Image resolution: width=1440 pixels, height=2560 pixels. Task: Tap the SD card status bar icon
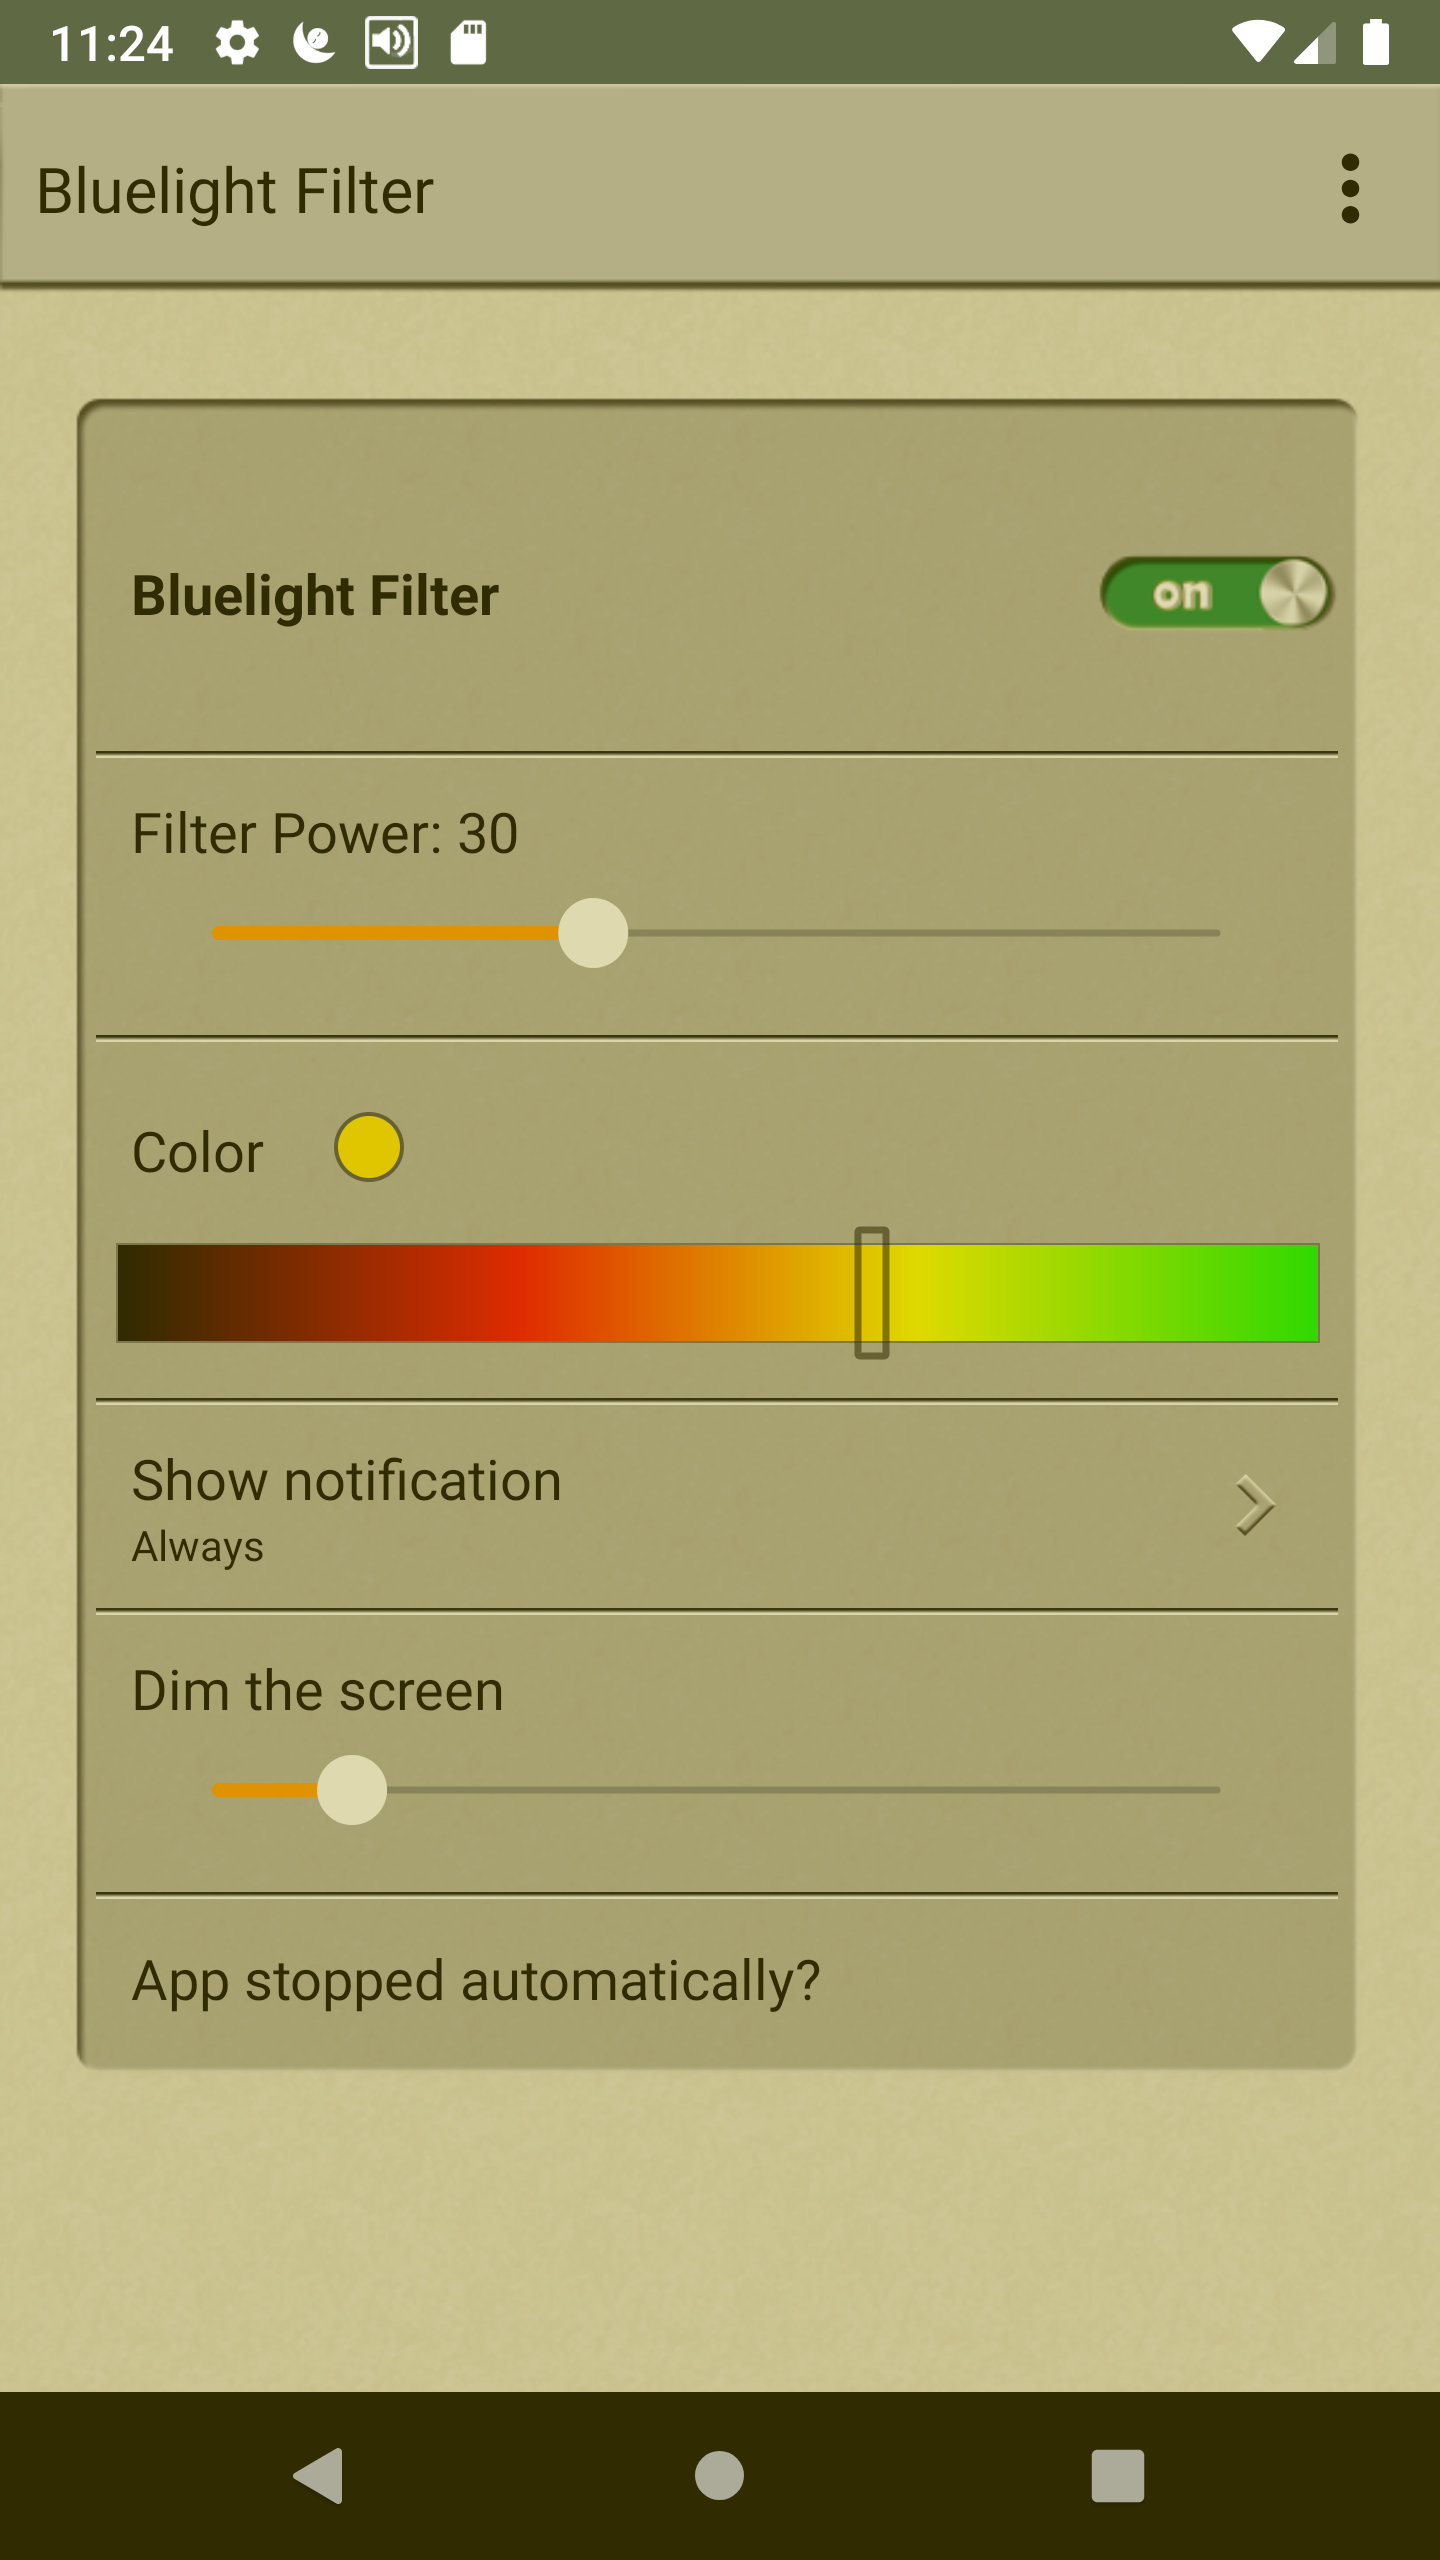point(468,43)
